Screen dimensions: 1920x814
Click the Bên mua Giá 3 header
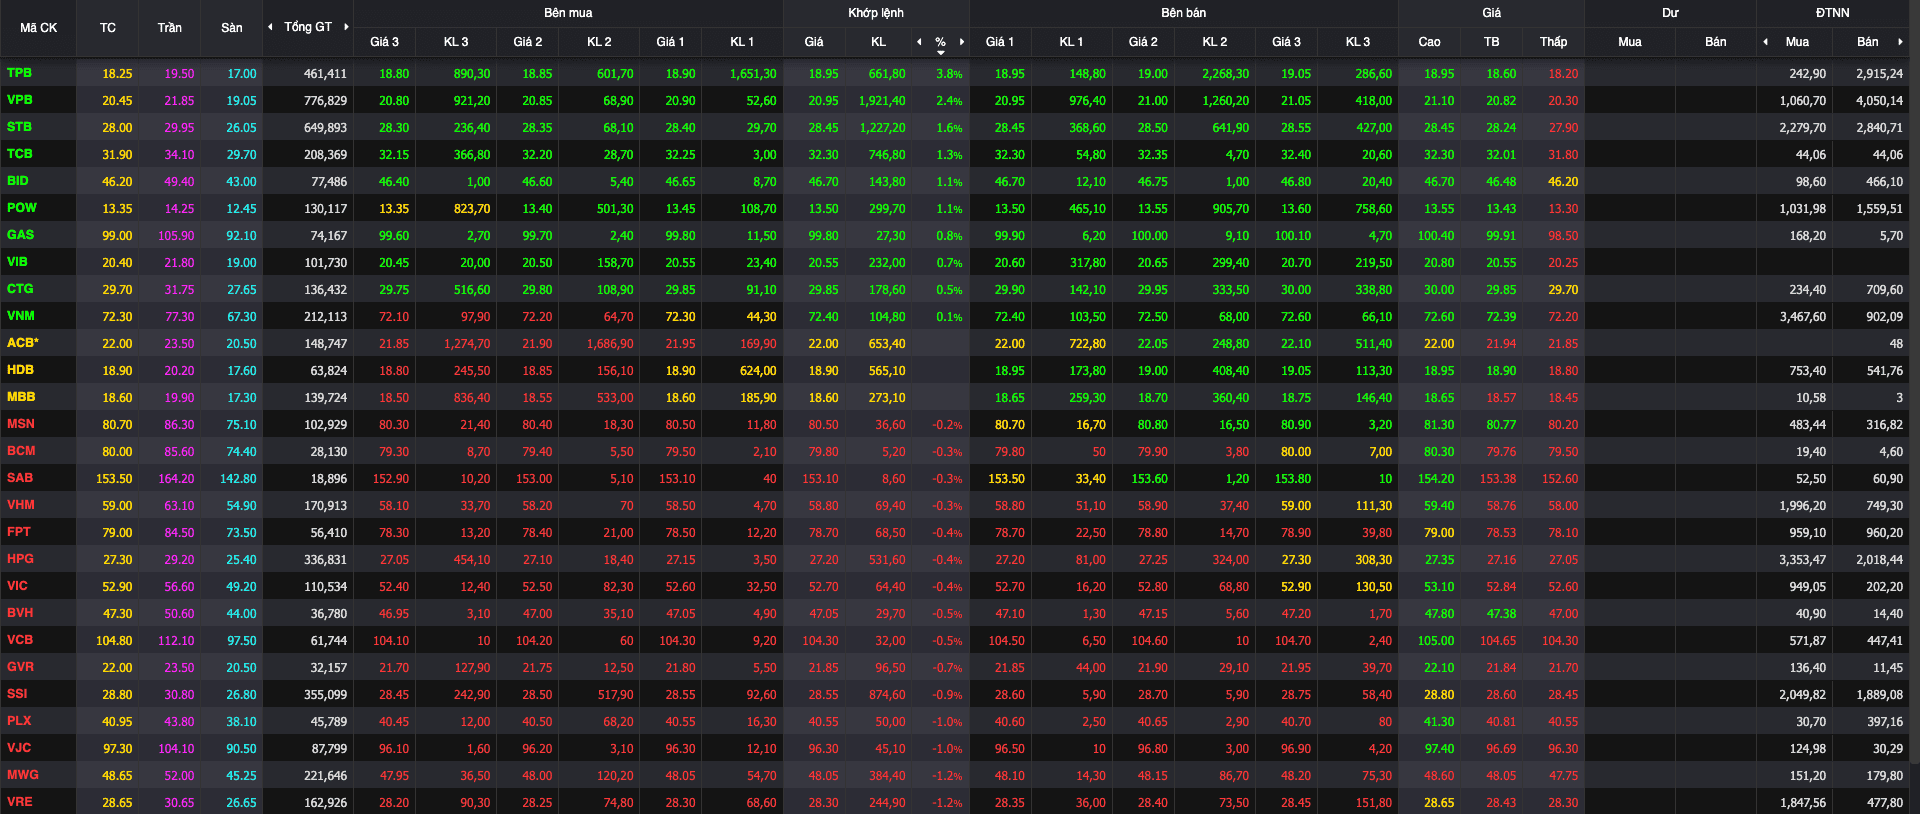tap(384, 42)
